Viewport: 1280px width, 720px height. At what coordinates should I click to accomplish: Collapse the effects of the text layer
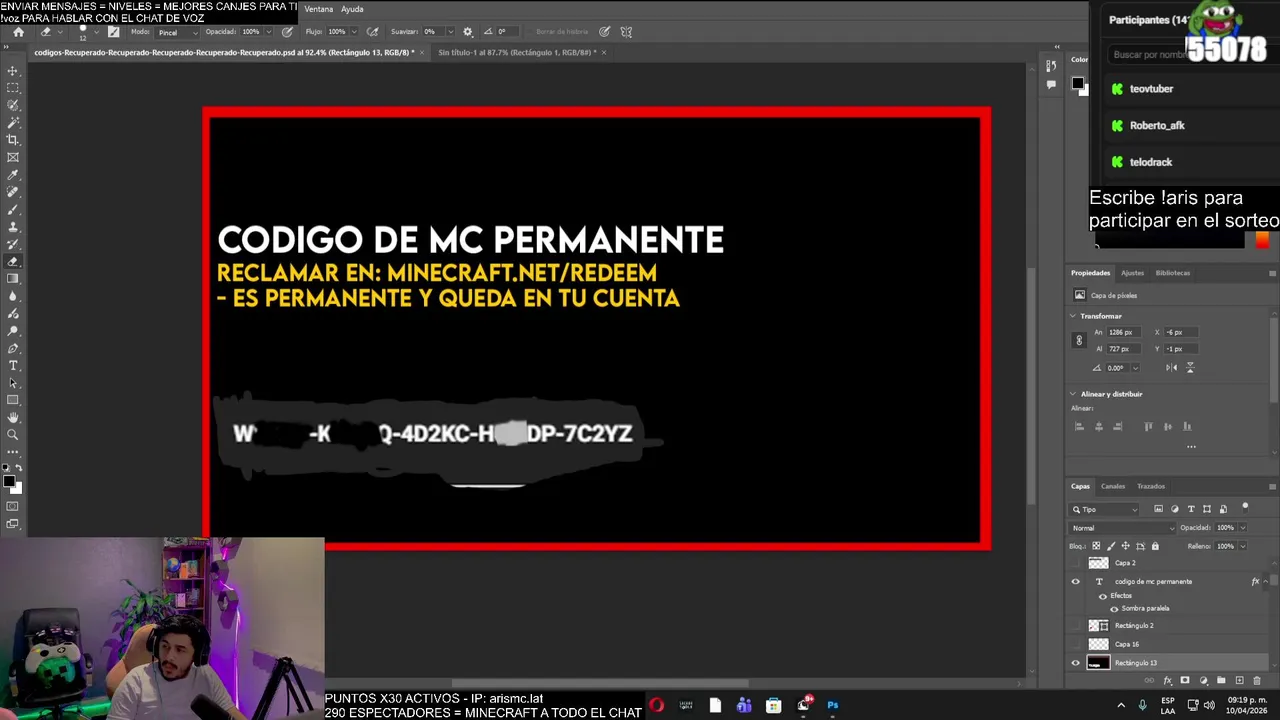coord(1265,581)
